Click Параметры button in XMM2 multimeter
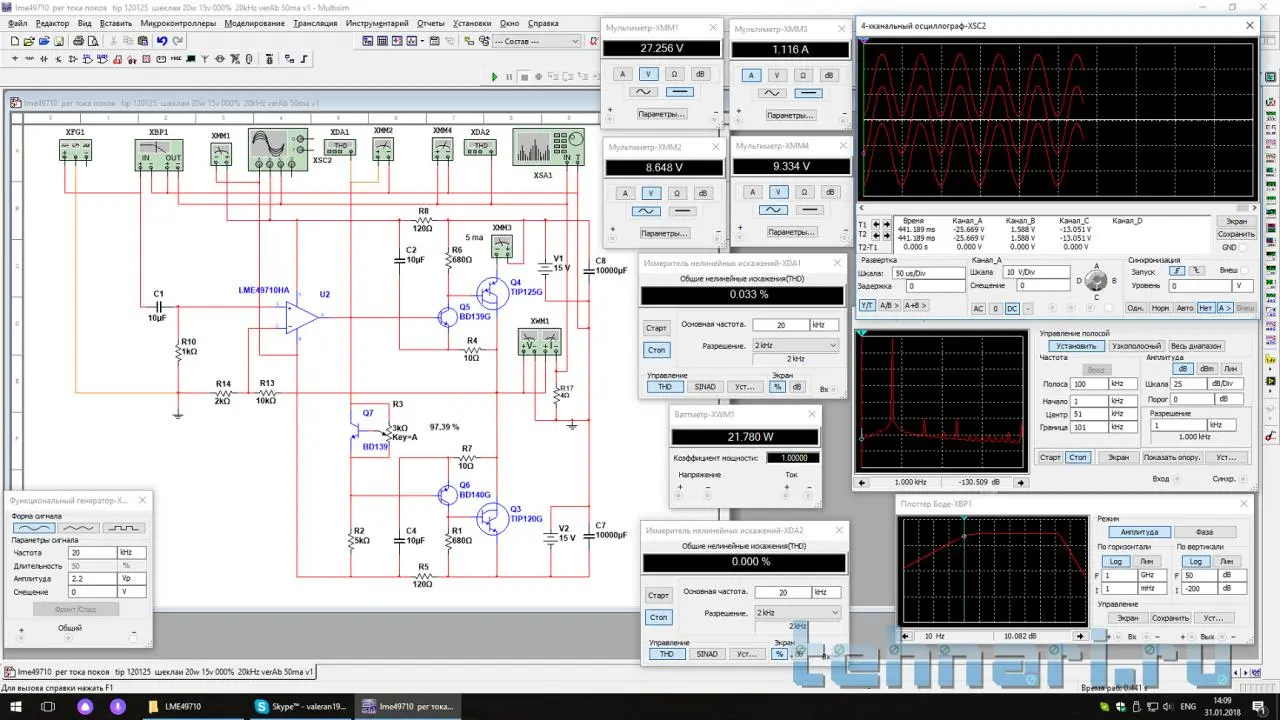The image size is (1280, 720). [664, 233]
